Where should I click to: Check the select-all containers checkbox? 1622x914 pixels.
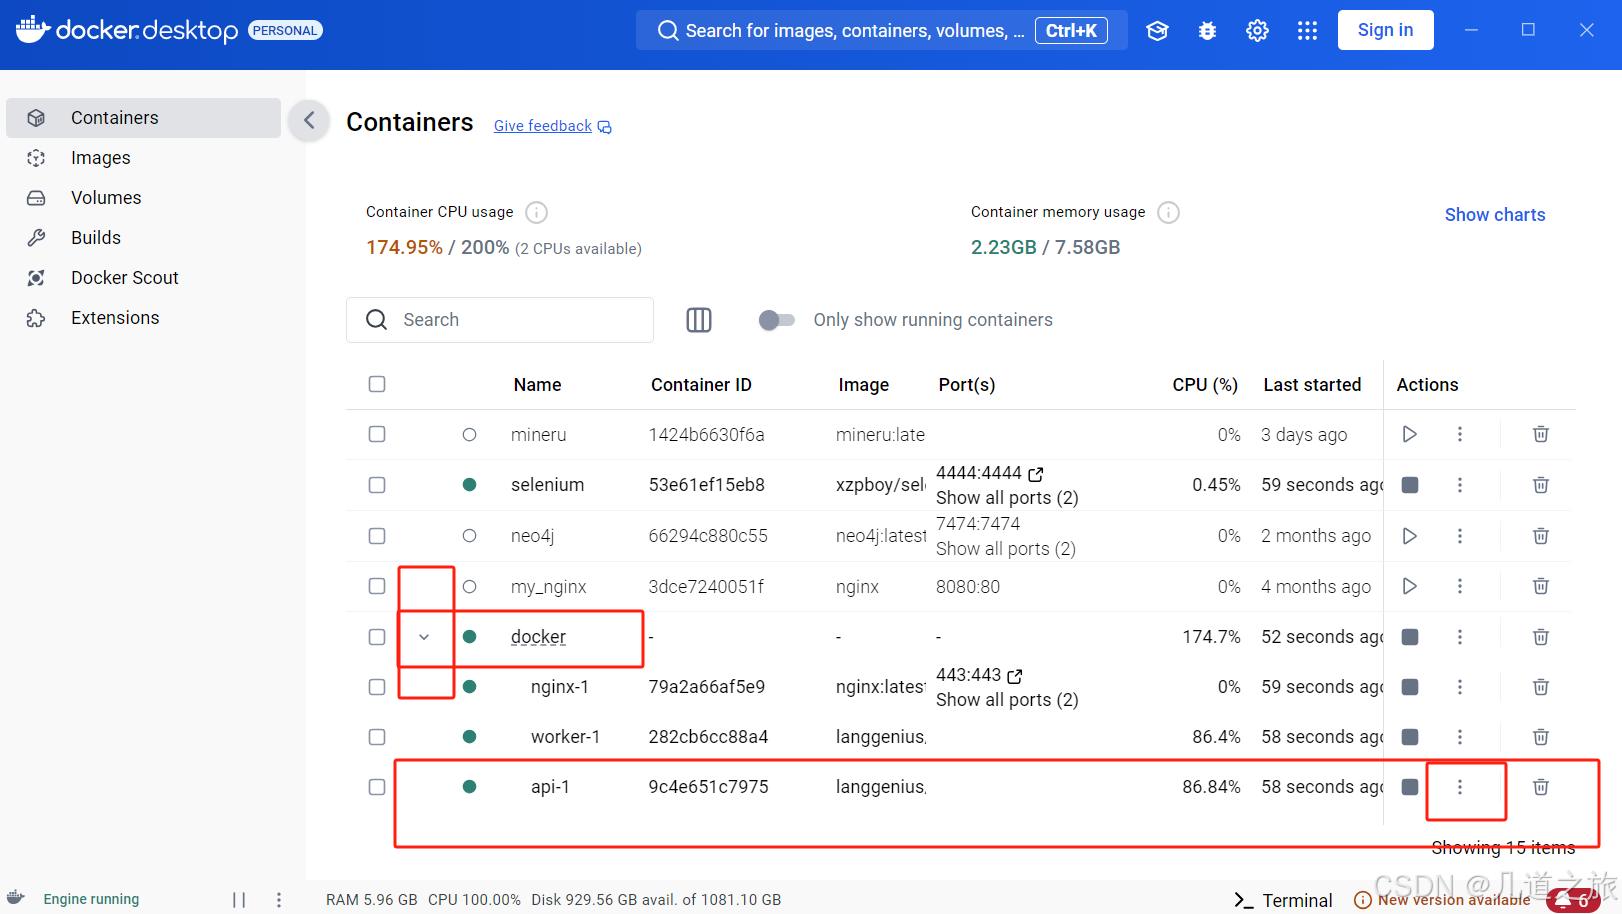pyautogui.click(x=377, y=384)
